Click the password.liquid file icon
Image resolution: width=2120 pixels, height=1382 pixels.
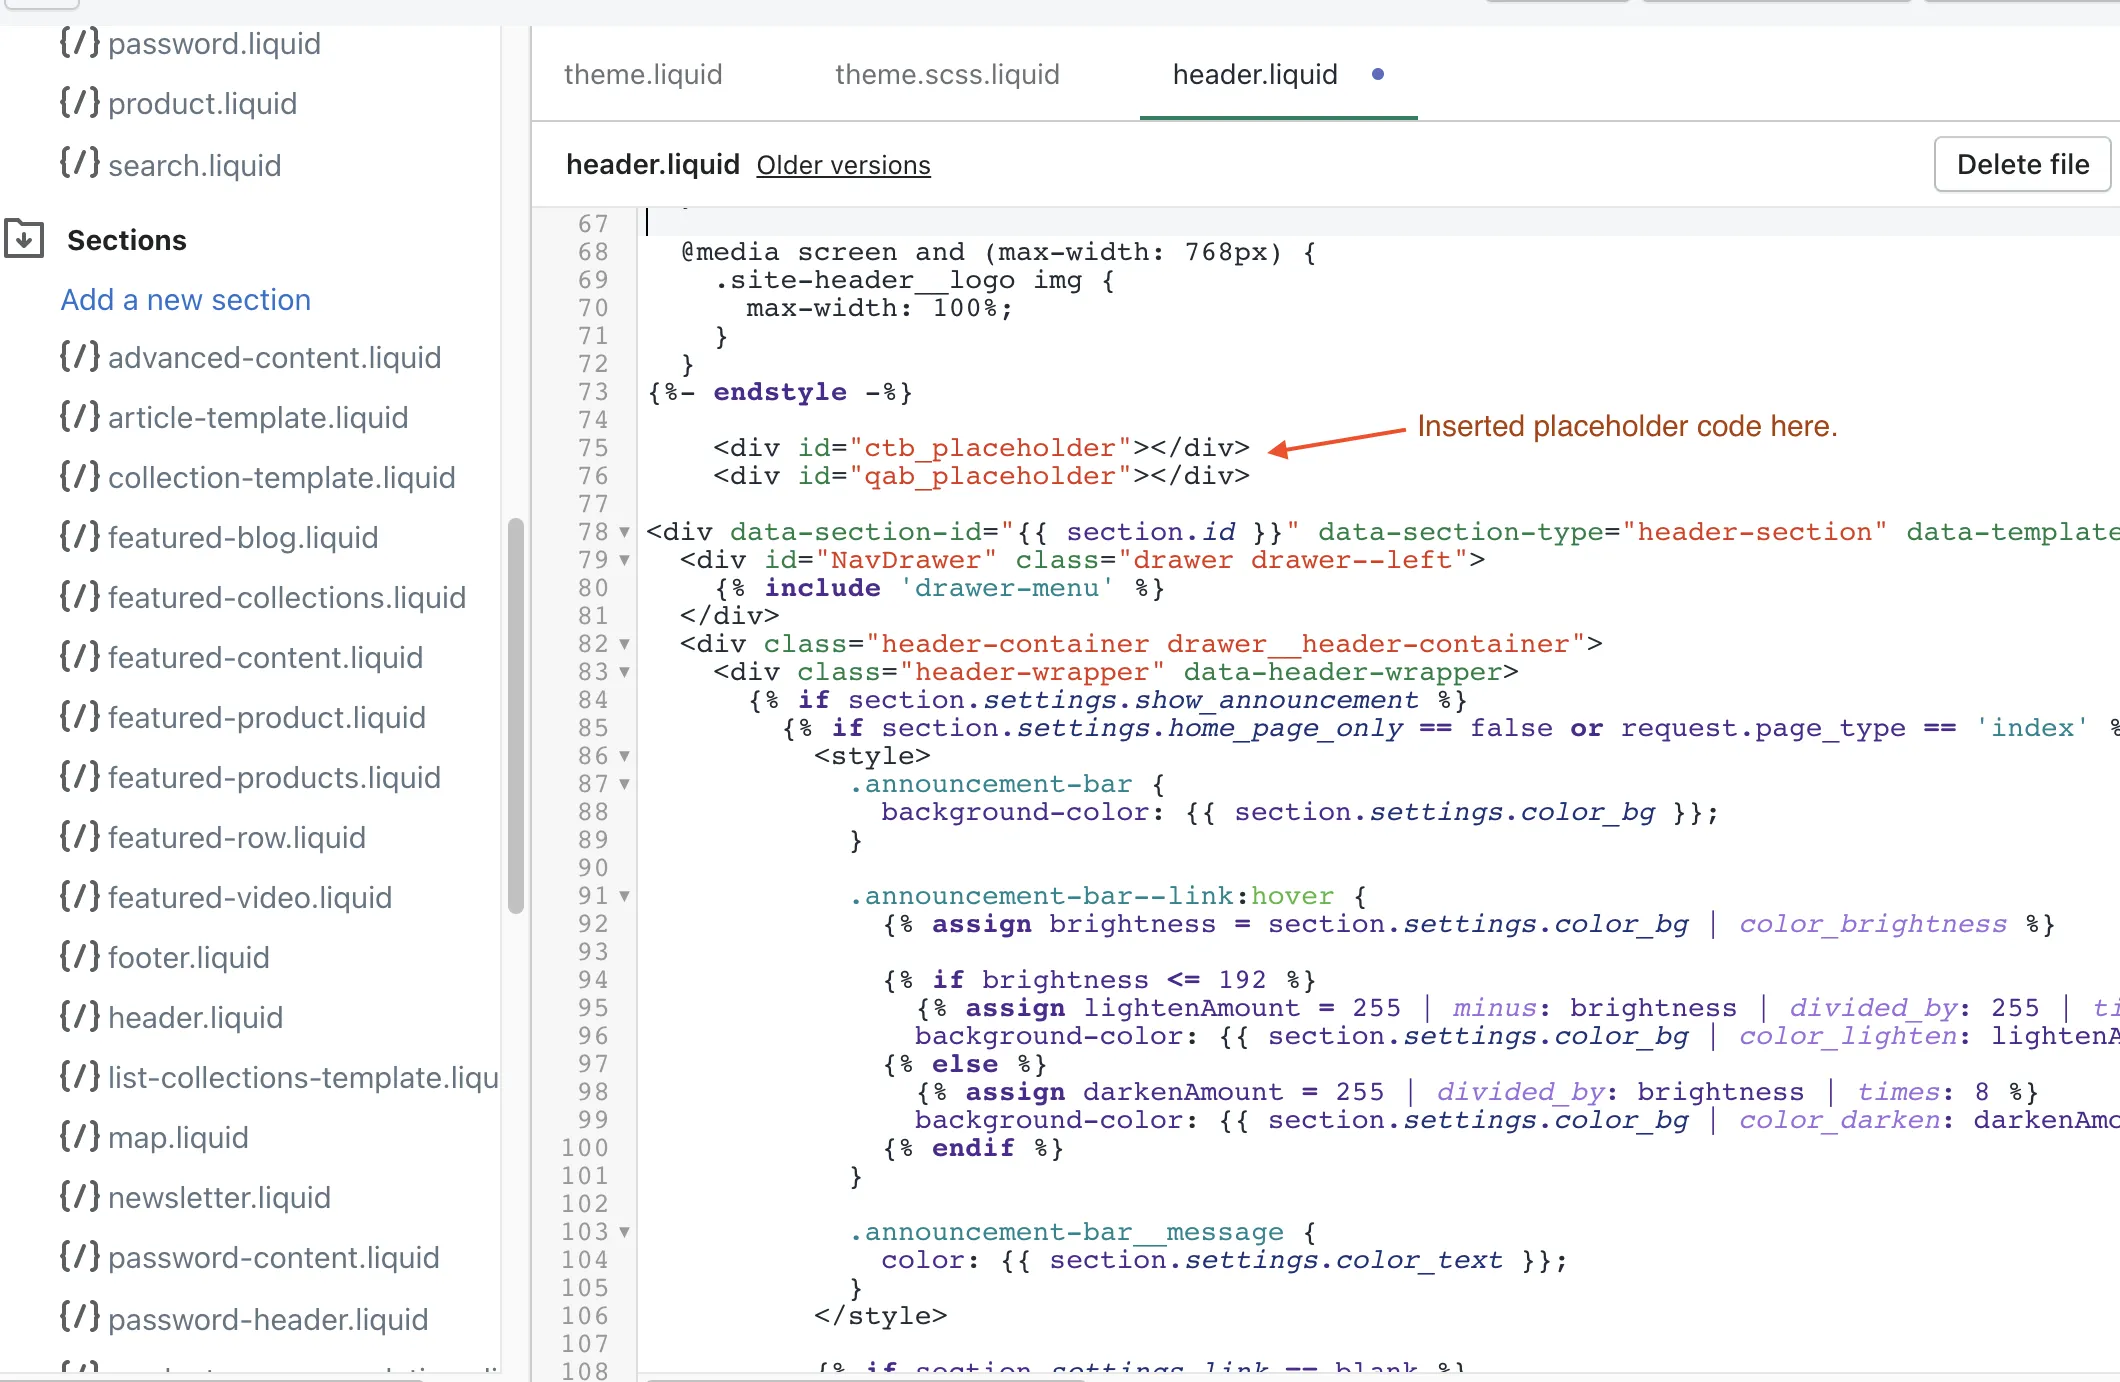tap(80, 43)
